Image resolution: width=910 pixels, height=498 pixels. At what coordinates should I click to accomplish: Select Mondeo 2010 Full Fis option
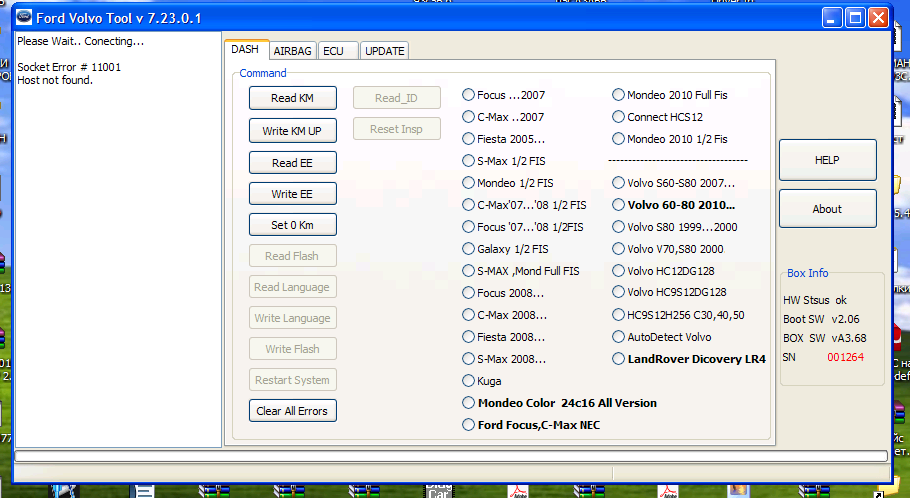[x=670, y=95]
